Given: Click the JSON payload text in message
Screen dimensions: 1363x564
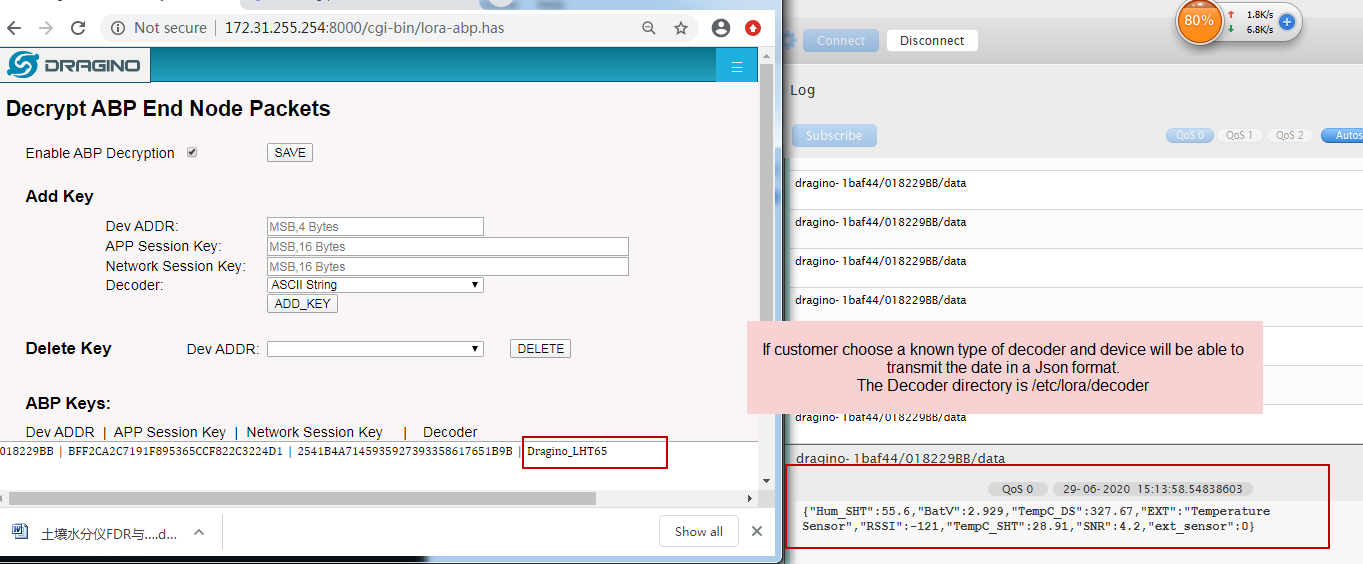Looking at the screenshot, I should point(1036,519).
